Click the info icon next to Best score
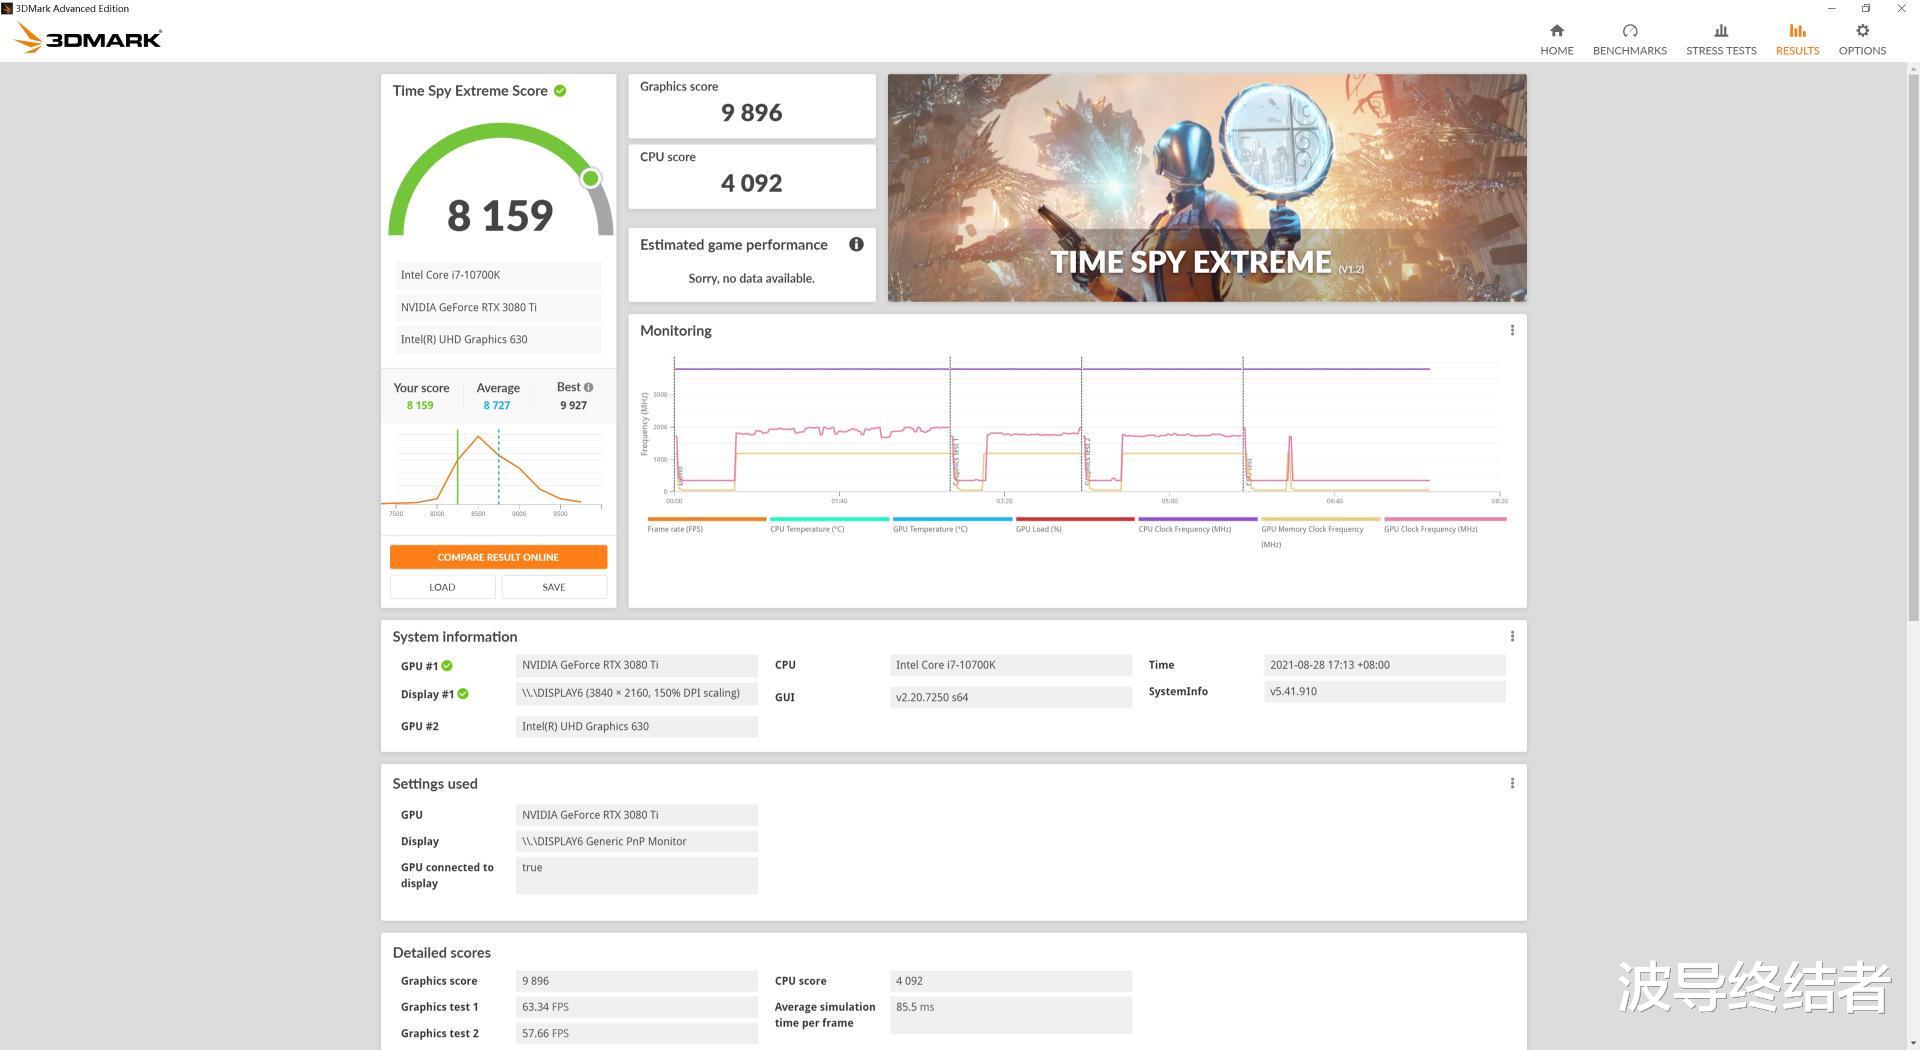The height and width of the screenshot is (1050, 1920). coord(588,387)
